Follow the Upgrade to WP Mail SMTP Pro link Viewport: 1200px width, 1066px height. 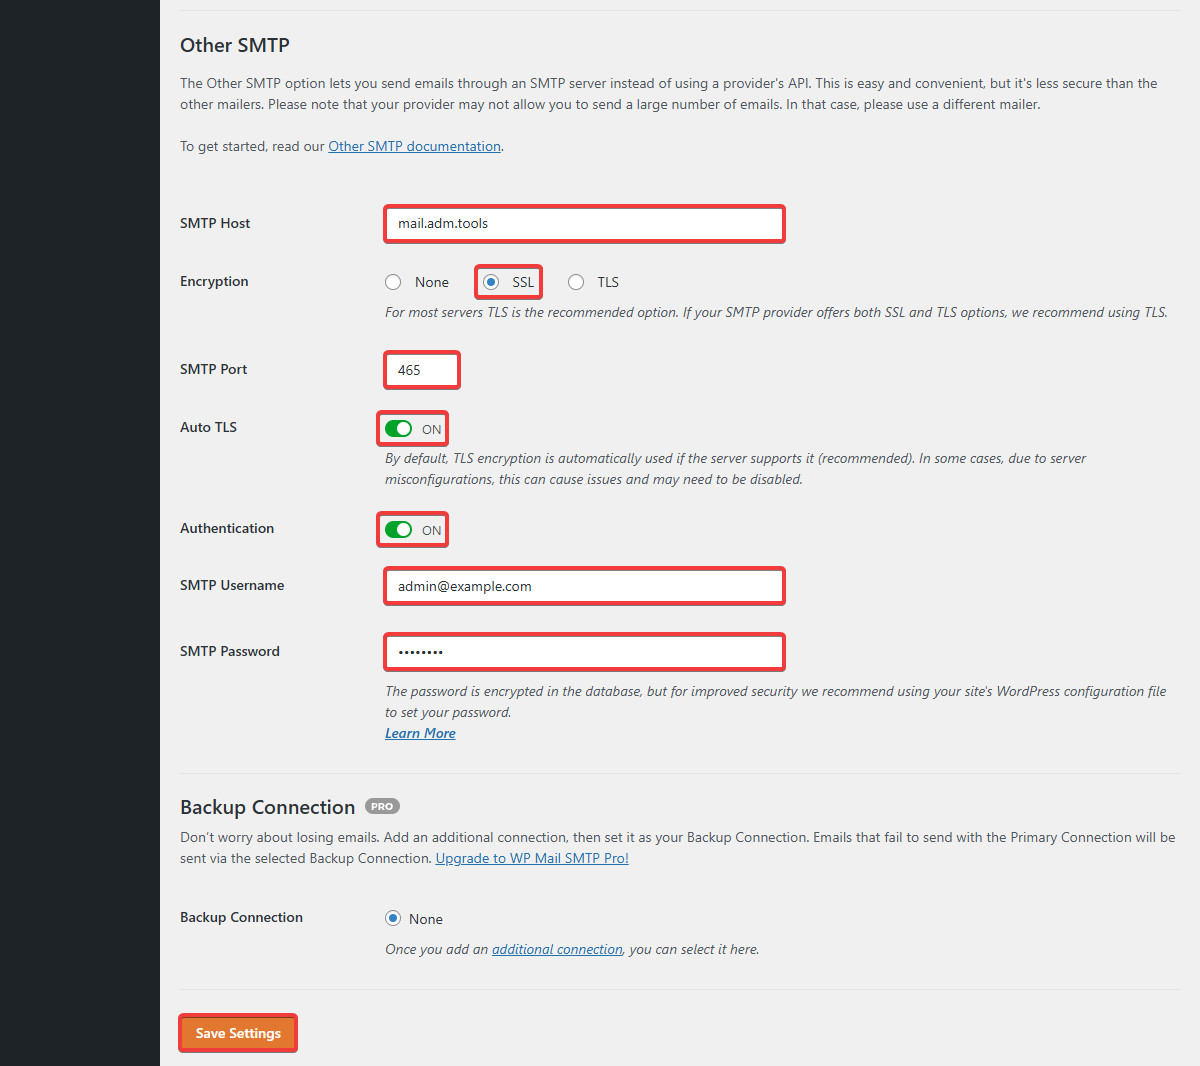[x=532, y=858]
